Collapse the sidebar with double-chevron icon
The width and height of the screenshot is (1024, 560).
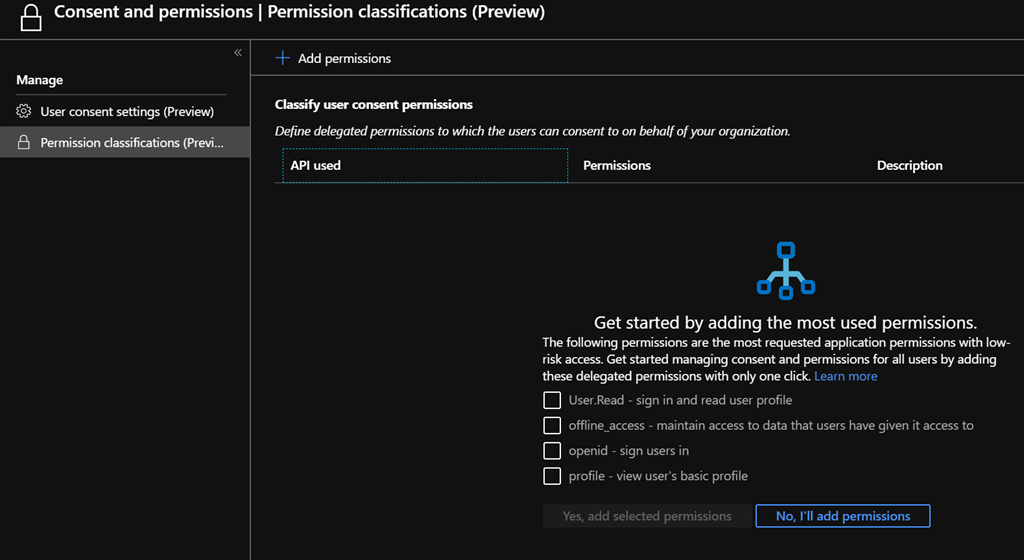(x=238, y=52)
